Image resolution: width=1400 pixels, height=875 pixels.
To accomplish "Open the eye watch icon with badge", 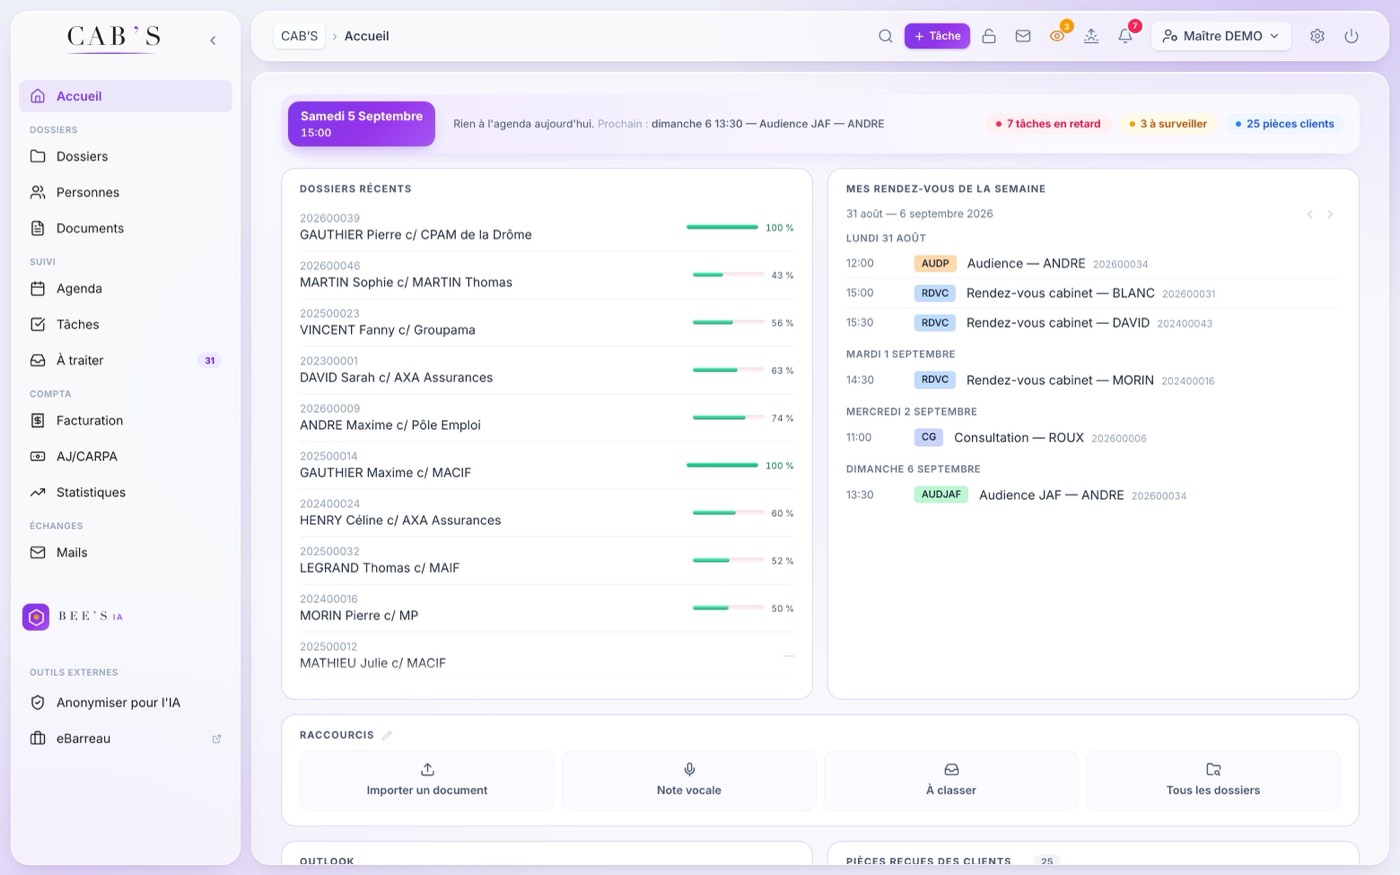I will point(1057,36).
